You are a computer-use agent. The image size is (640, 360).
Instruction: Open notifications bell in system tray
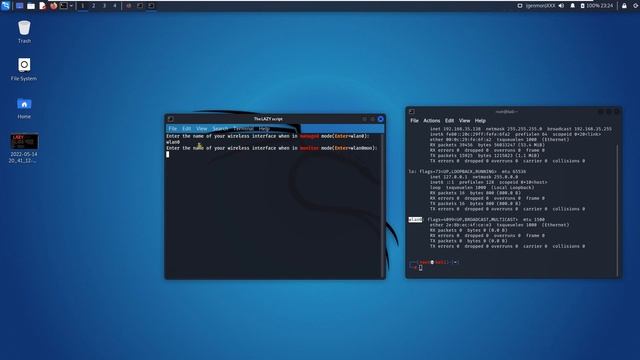click(572, 6)
